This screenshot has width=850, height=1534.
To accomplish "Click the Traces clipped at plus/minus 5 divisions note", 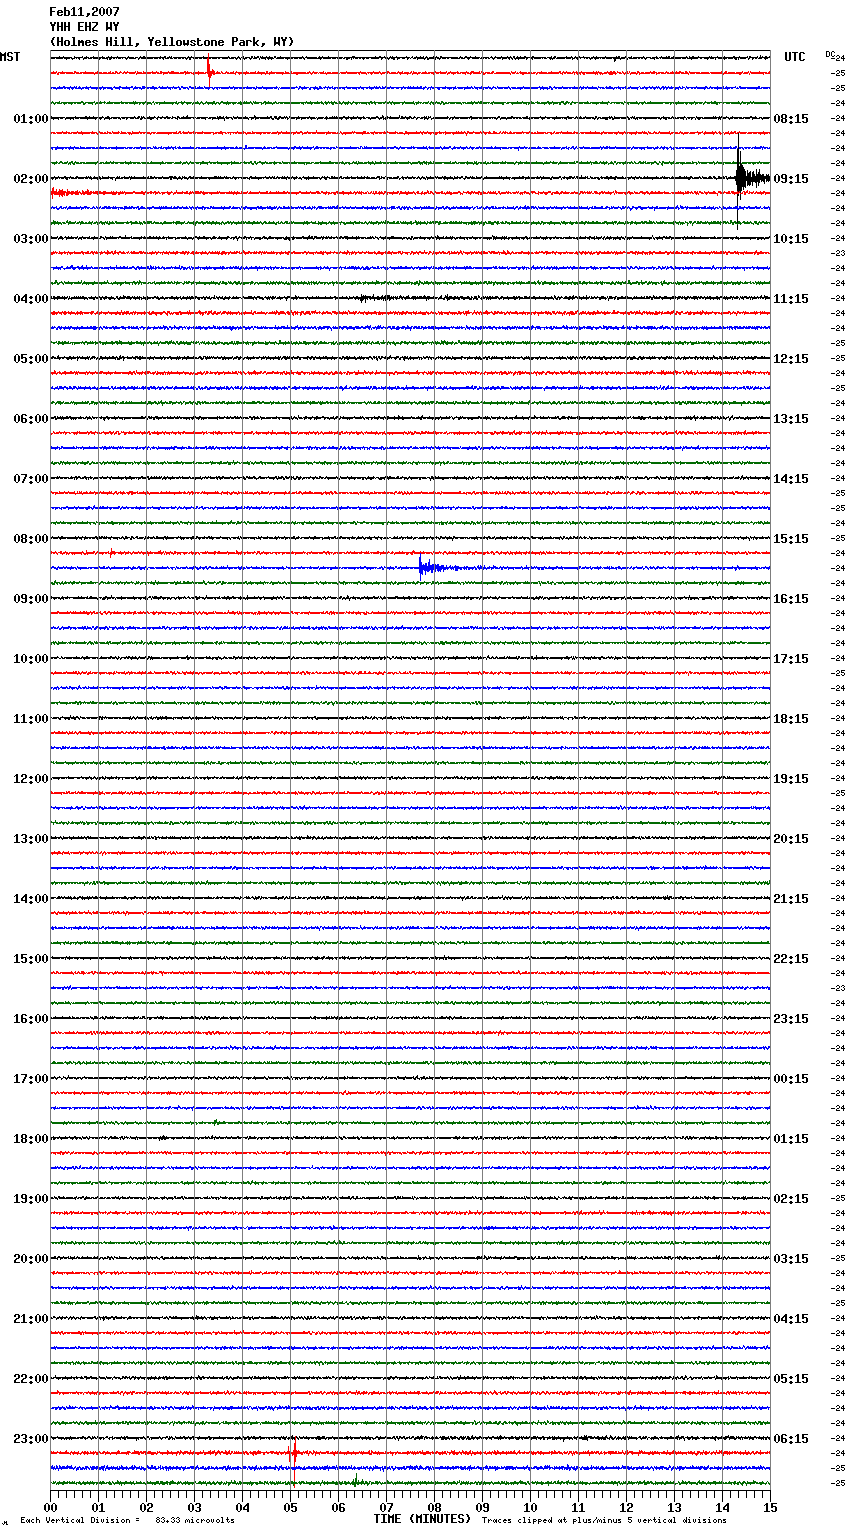I will tap(604, 1521).
